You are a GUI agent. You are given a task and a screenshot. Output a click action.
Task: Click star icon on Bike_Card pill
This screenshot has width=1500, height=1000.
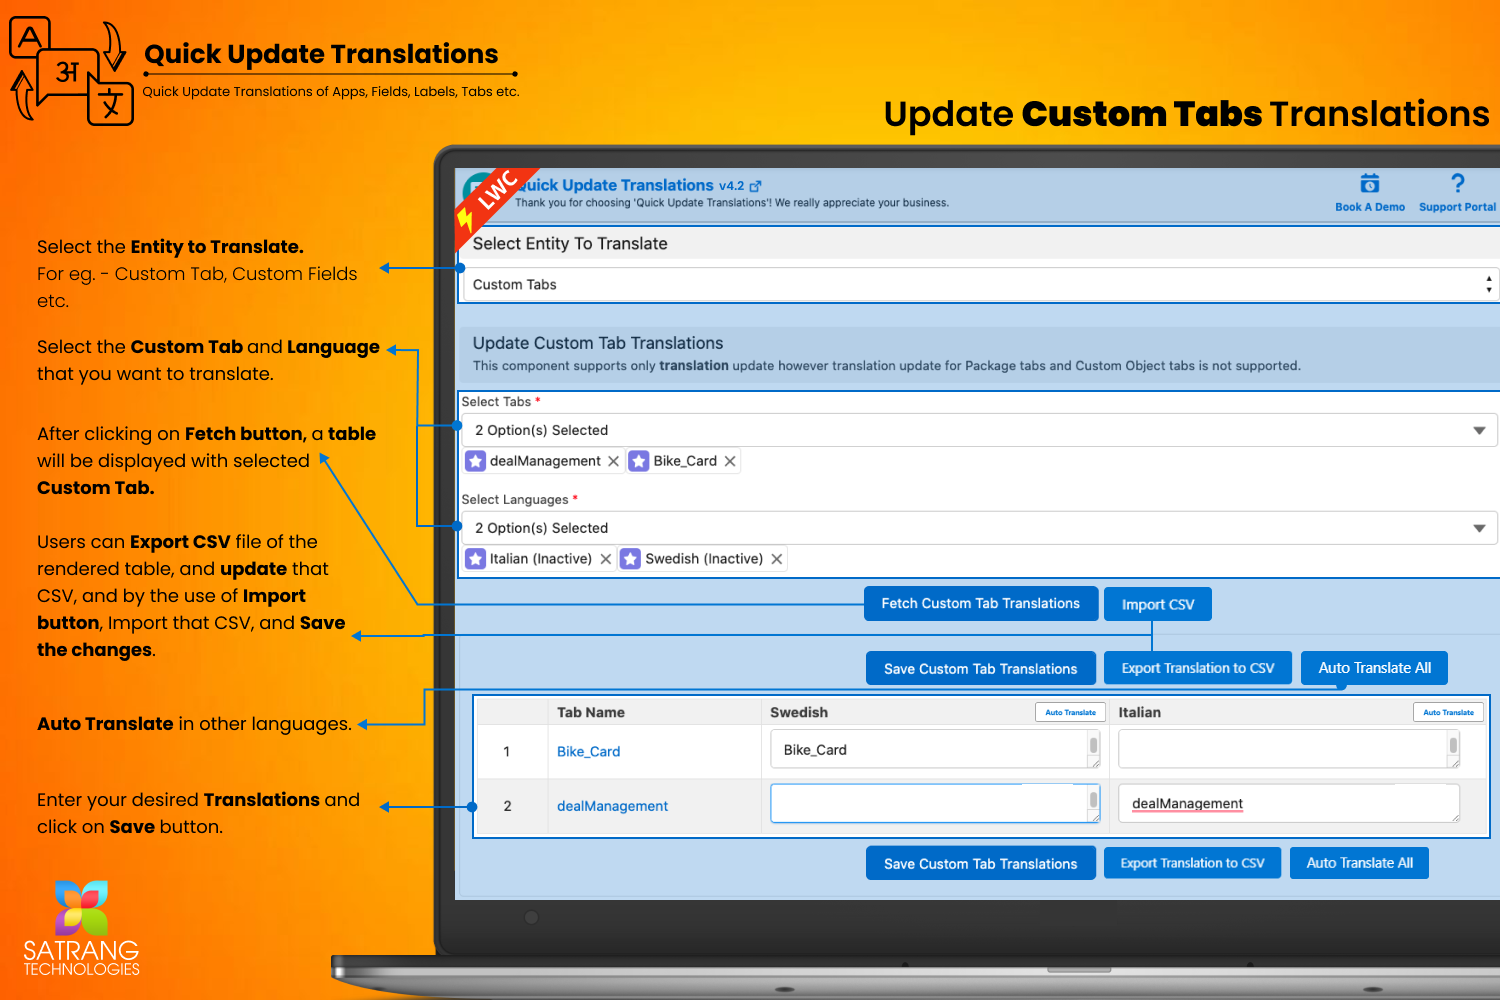coord(639,461)
